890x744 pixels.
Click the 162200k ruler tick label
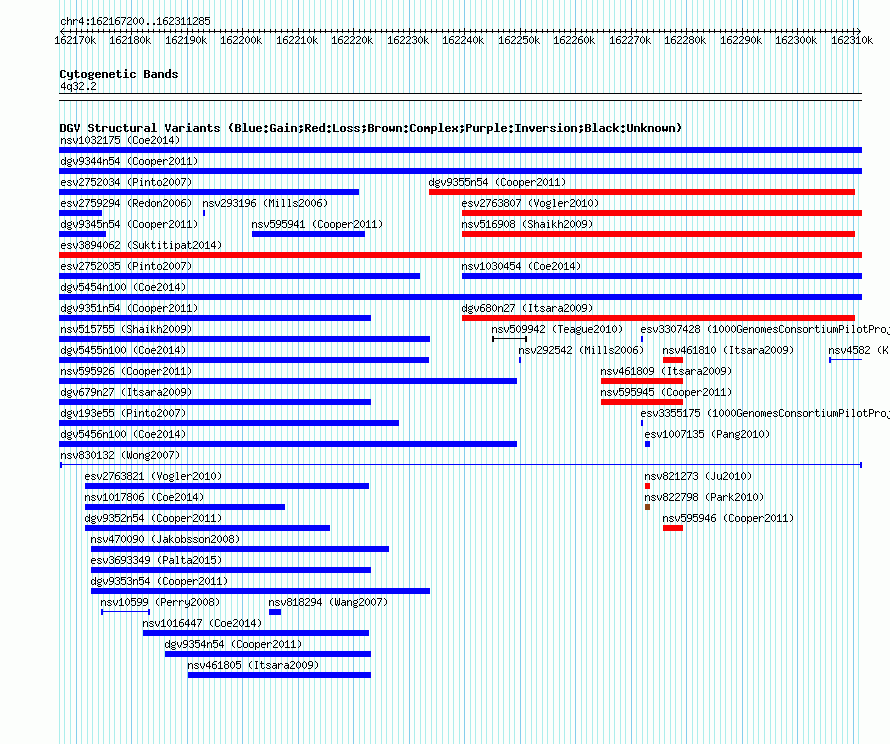pos(241,40)
